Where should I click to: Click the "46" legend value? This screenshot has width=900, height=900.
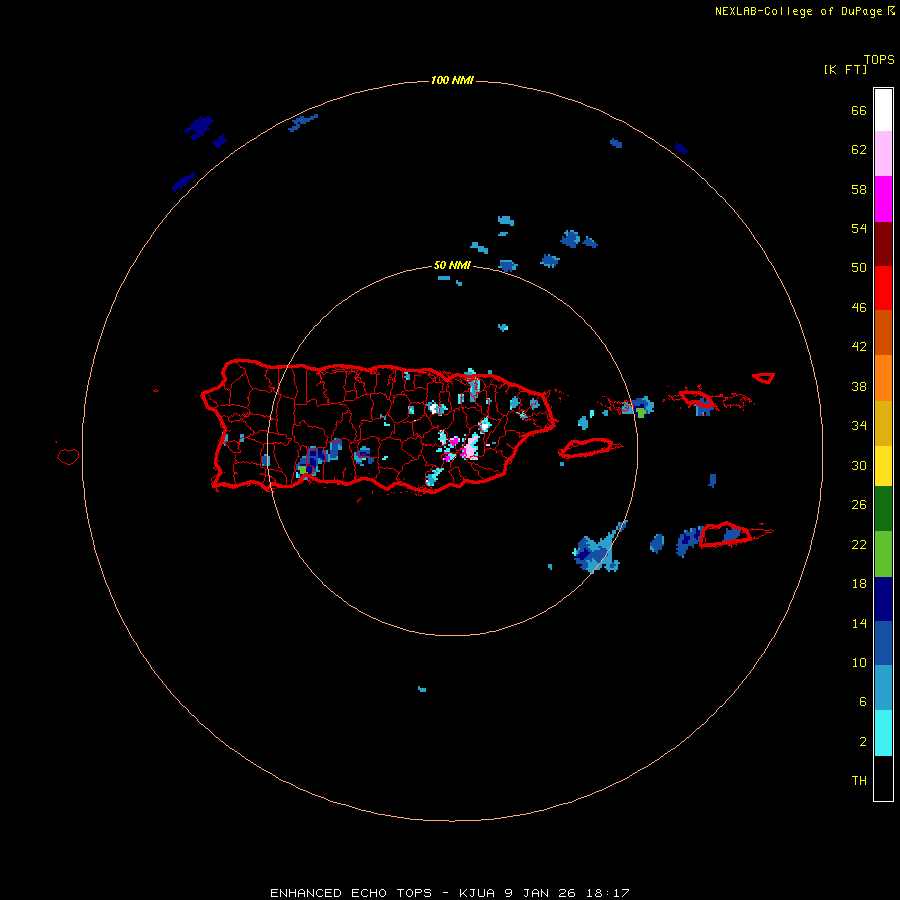click(859, 308)
